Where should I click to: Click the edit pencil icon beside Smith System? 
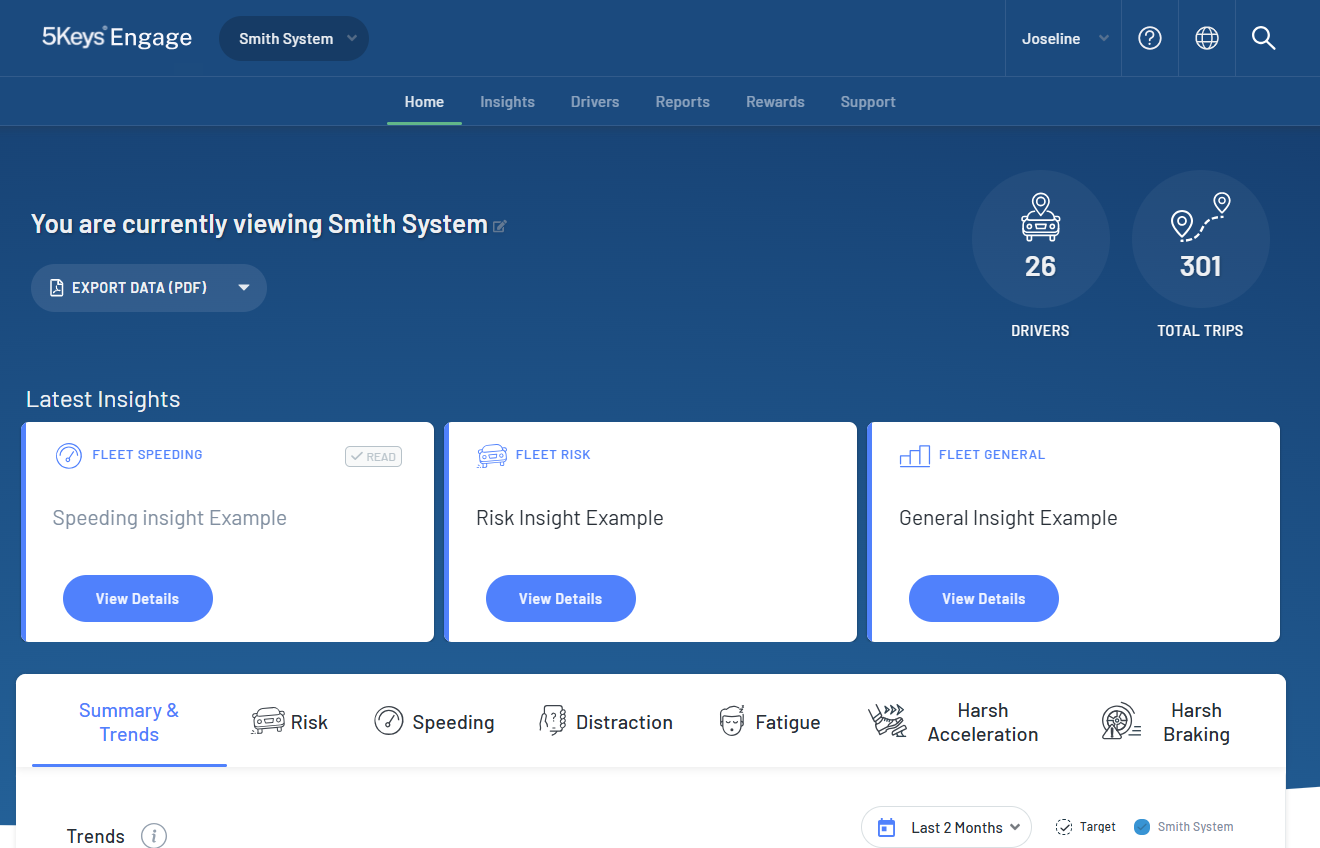pyautogui.click(x=500, y=226)
